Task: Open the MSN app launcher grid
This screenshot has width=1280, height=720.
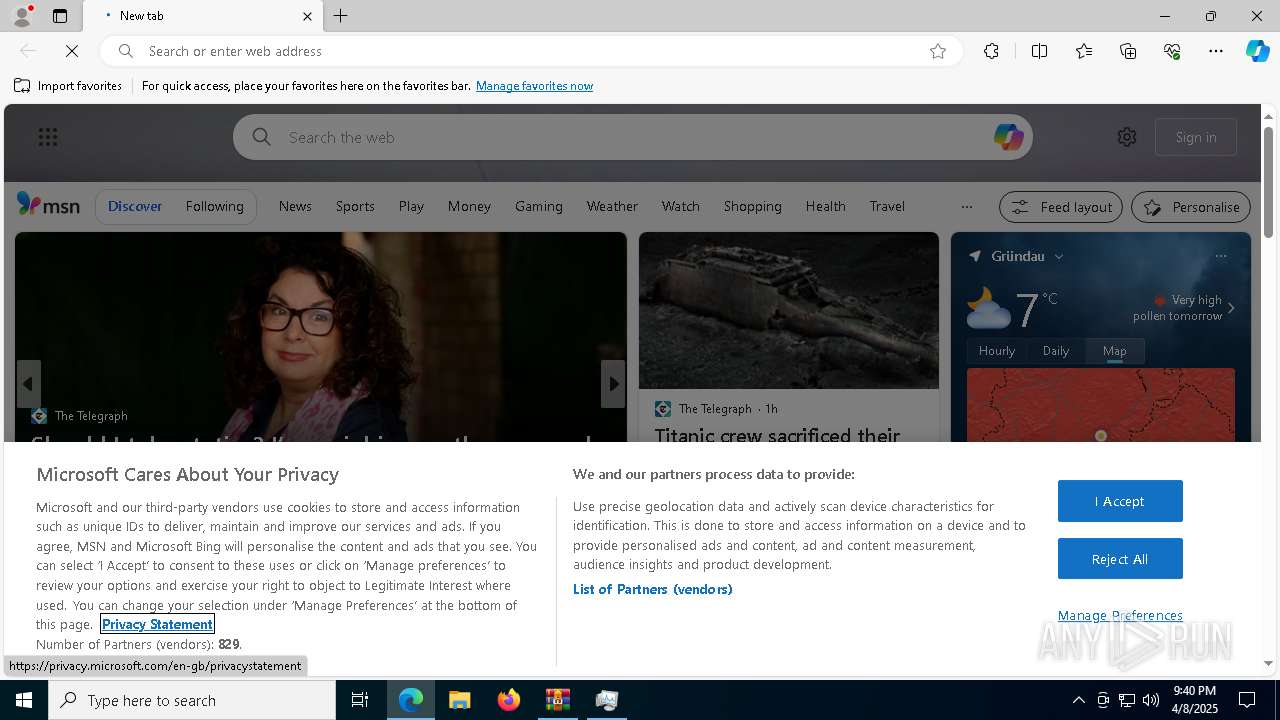Action: (48, 137)
